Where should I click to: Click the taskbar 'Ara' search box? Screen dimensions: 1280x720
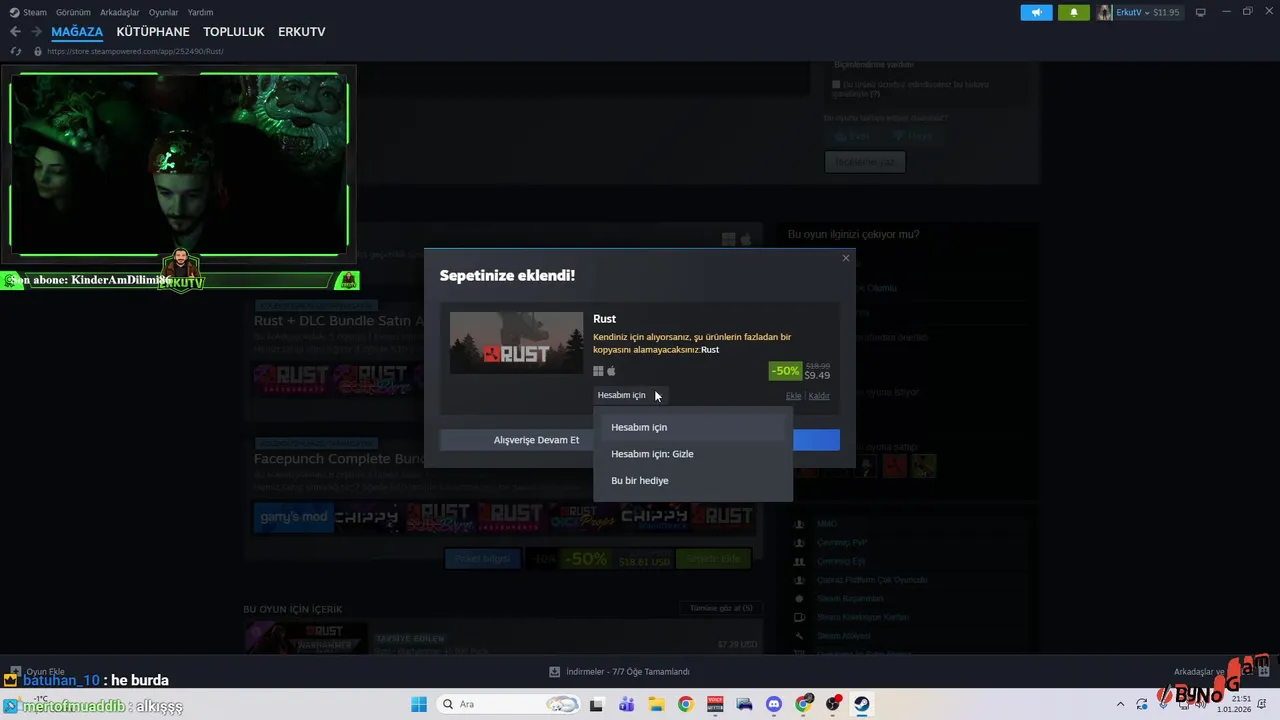(x=508, y=704)
